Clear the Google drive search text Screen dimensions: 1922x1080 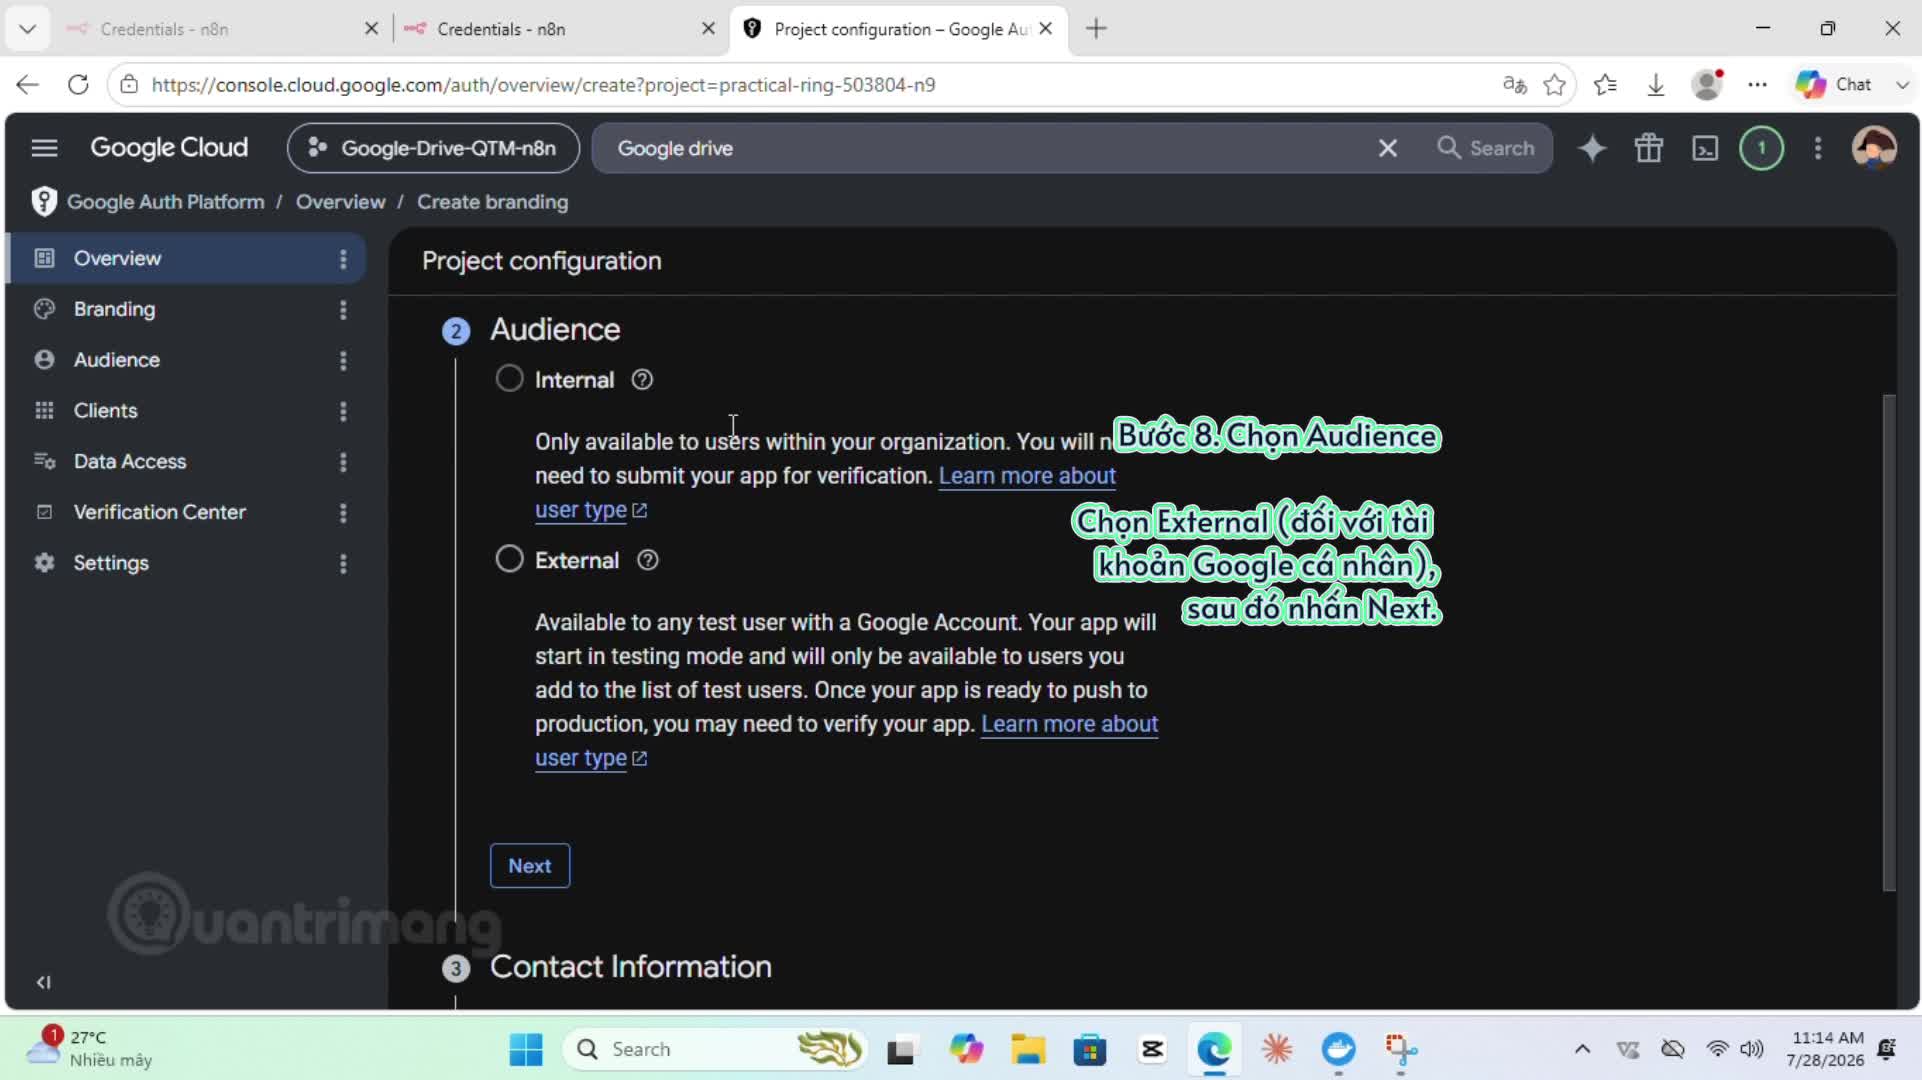tap(1388, 148)
